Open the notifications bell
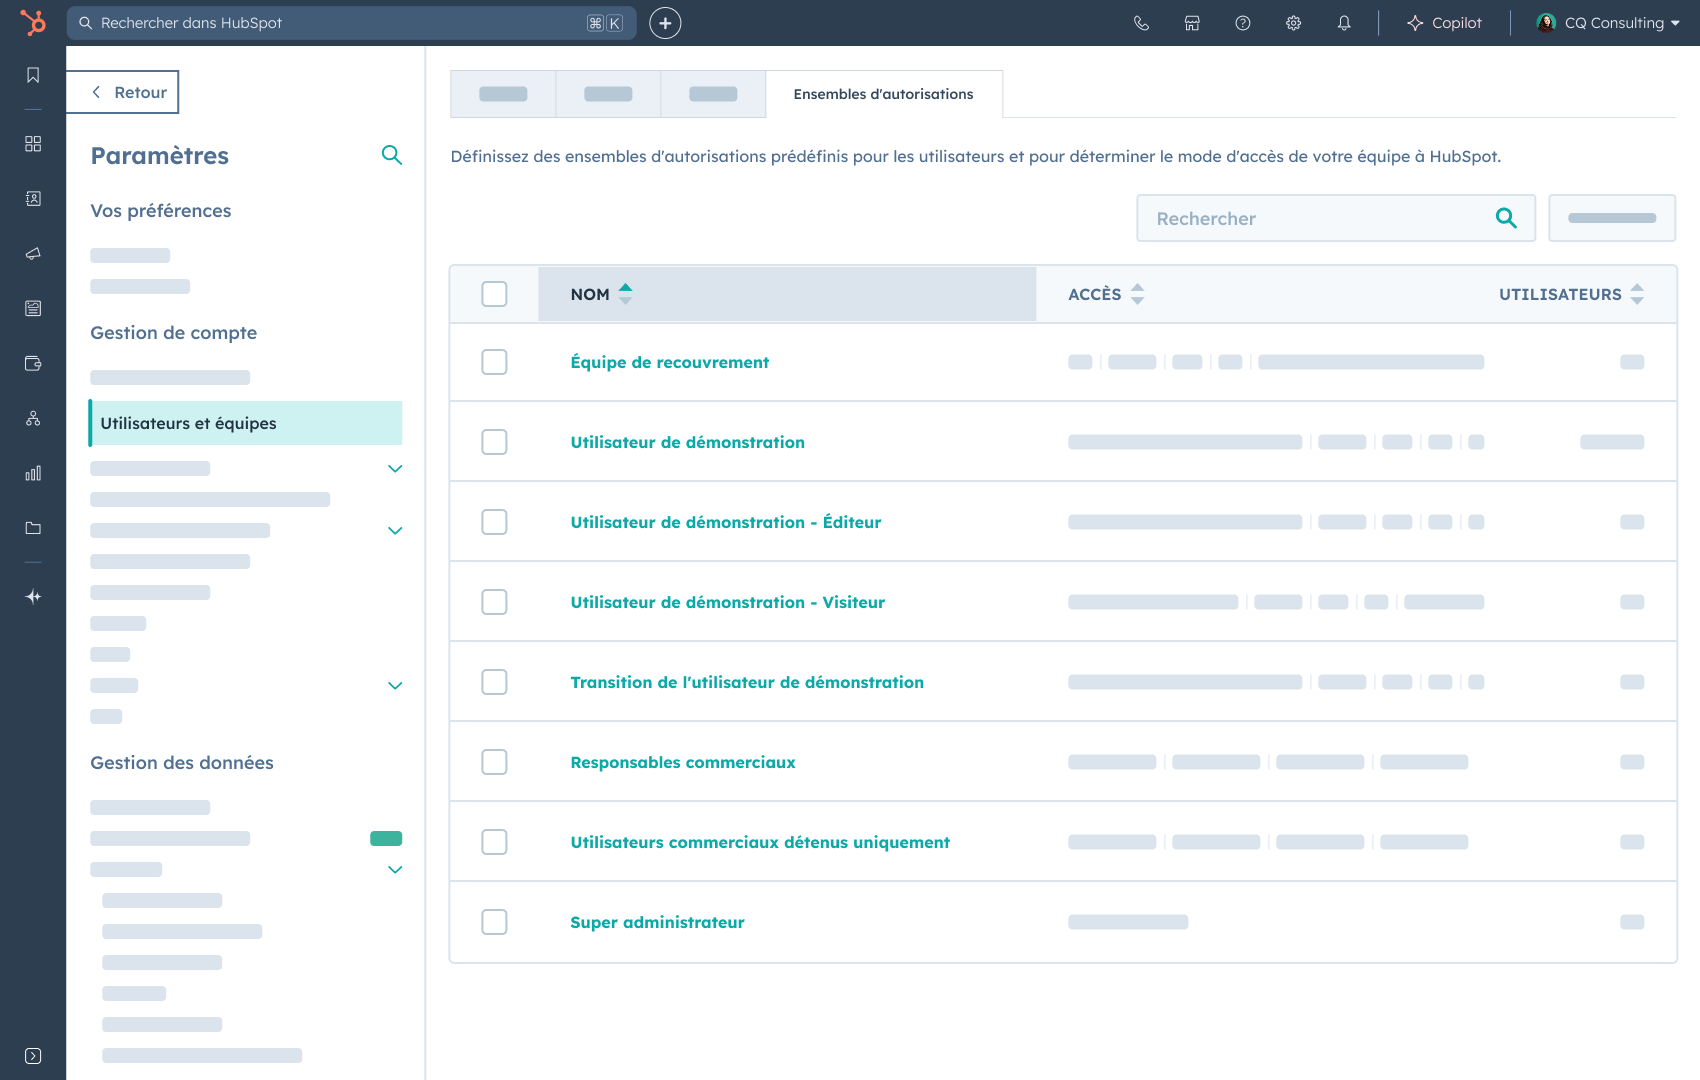The height and width of the screenshot is (1080, 1700). tap(1344, 23)
